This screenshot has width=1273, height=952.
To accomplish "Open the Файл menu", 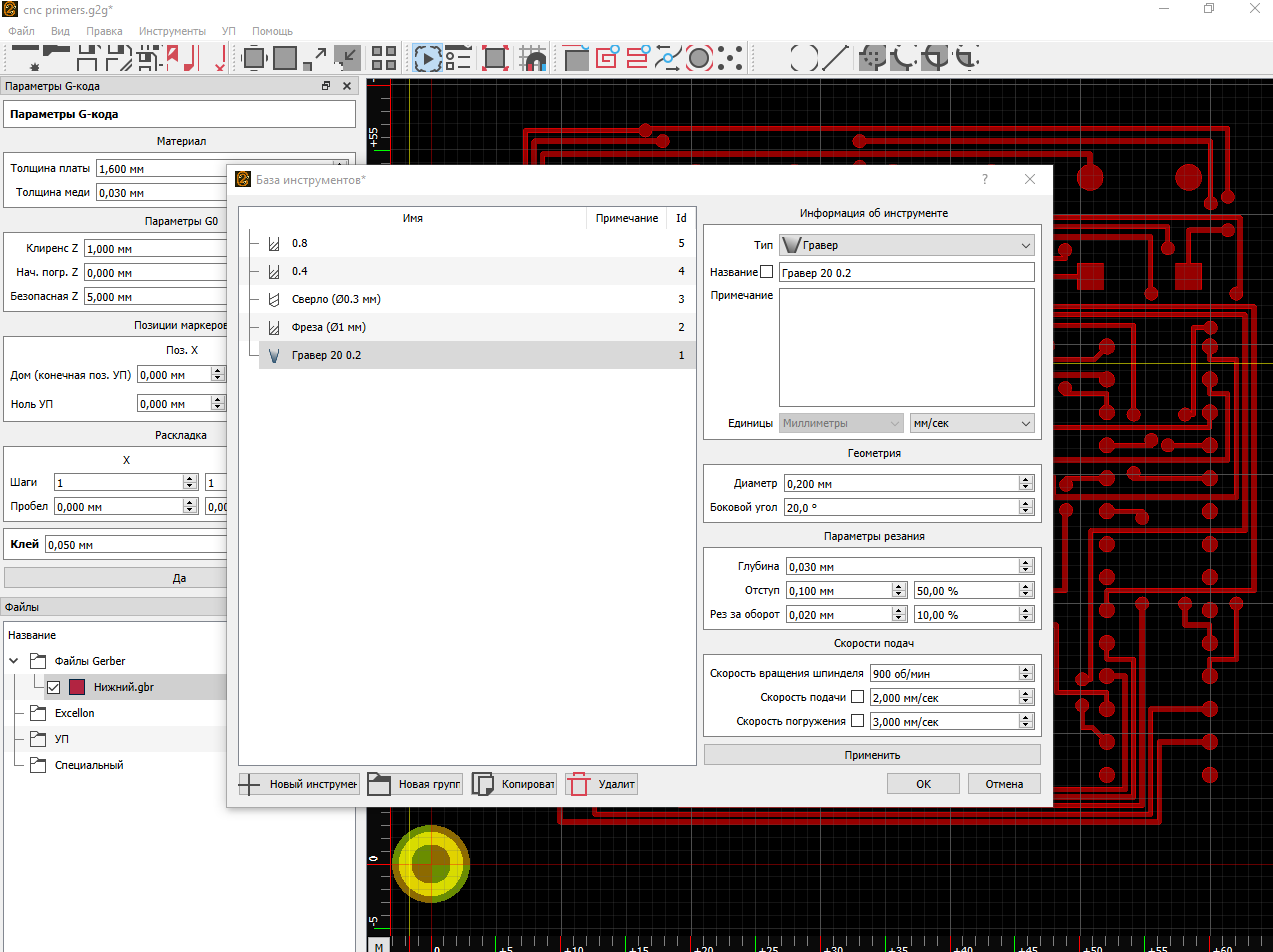I will 21,31.
